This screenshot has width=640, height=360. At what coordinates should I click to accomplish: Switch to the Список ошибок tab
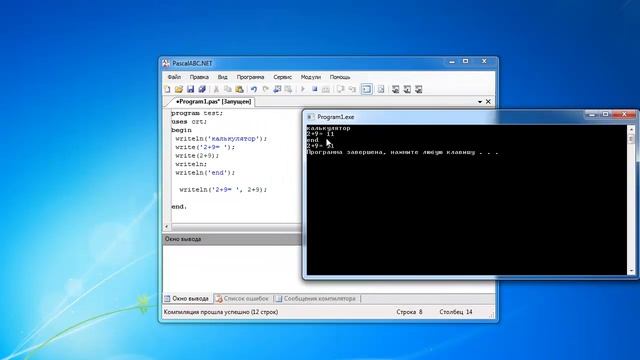242,299
